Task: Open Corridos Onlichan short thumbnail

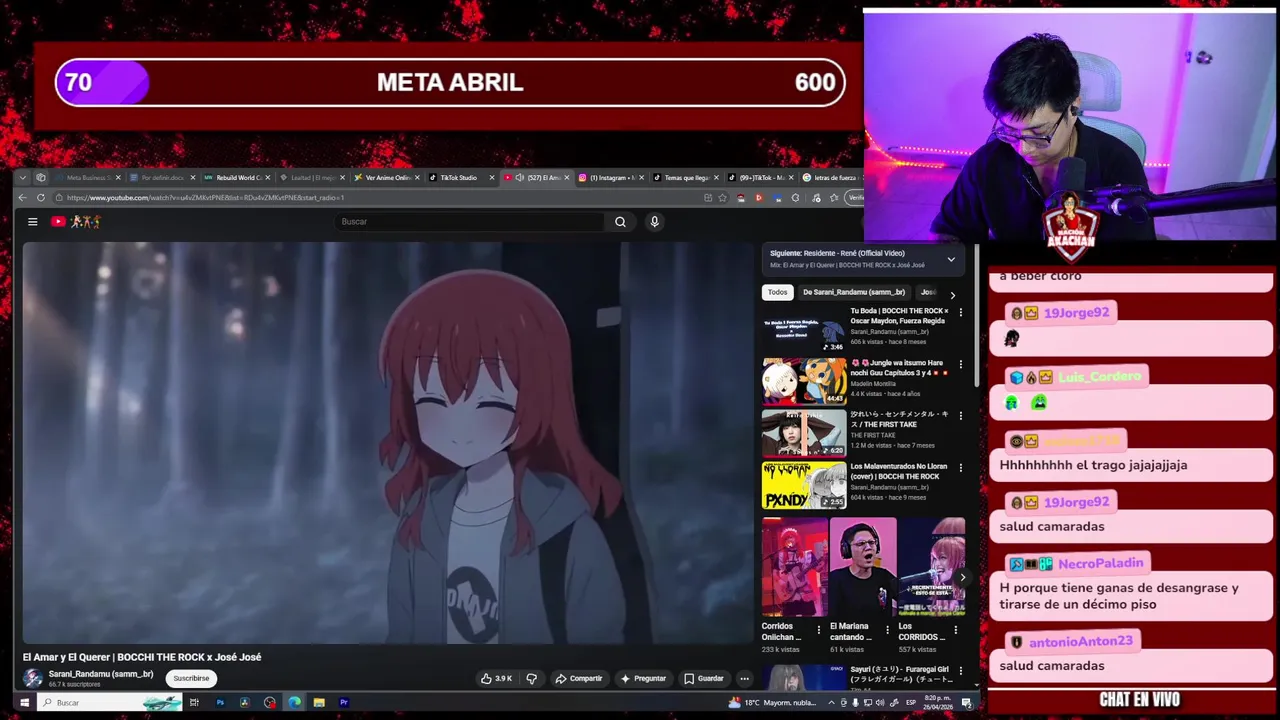Action: (795, 567)
